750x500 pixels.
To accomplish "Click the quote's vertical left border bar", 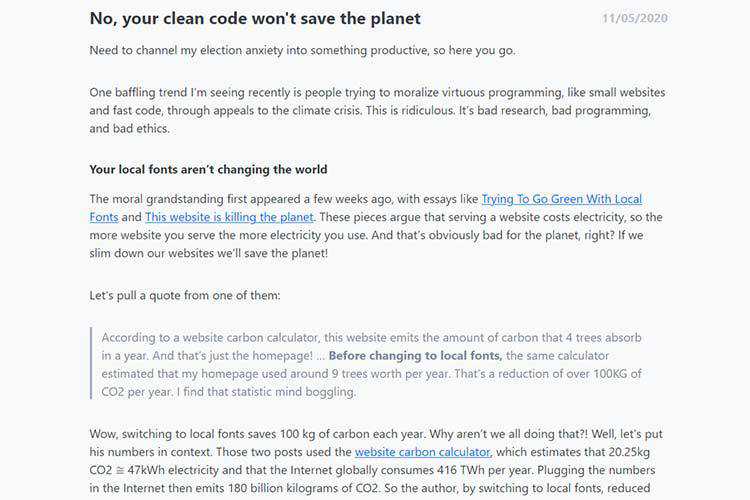I will tap(90, 364).
